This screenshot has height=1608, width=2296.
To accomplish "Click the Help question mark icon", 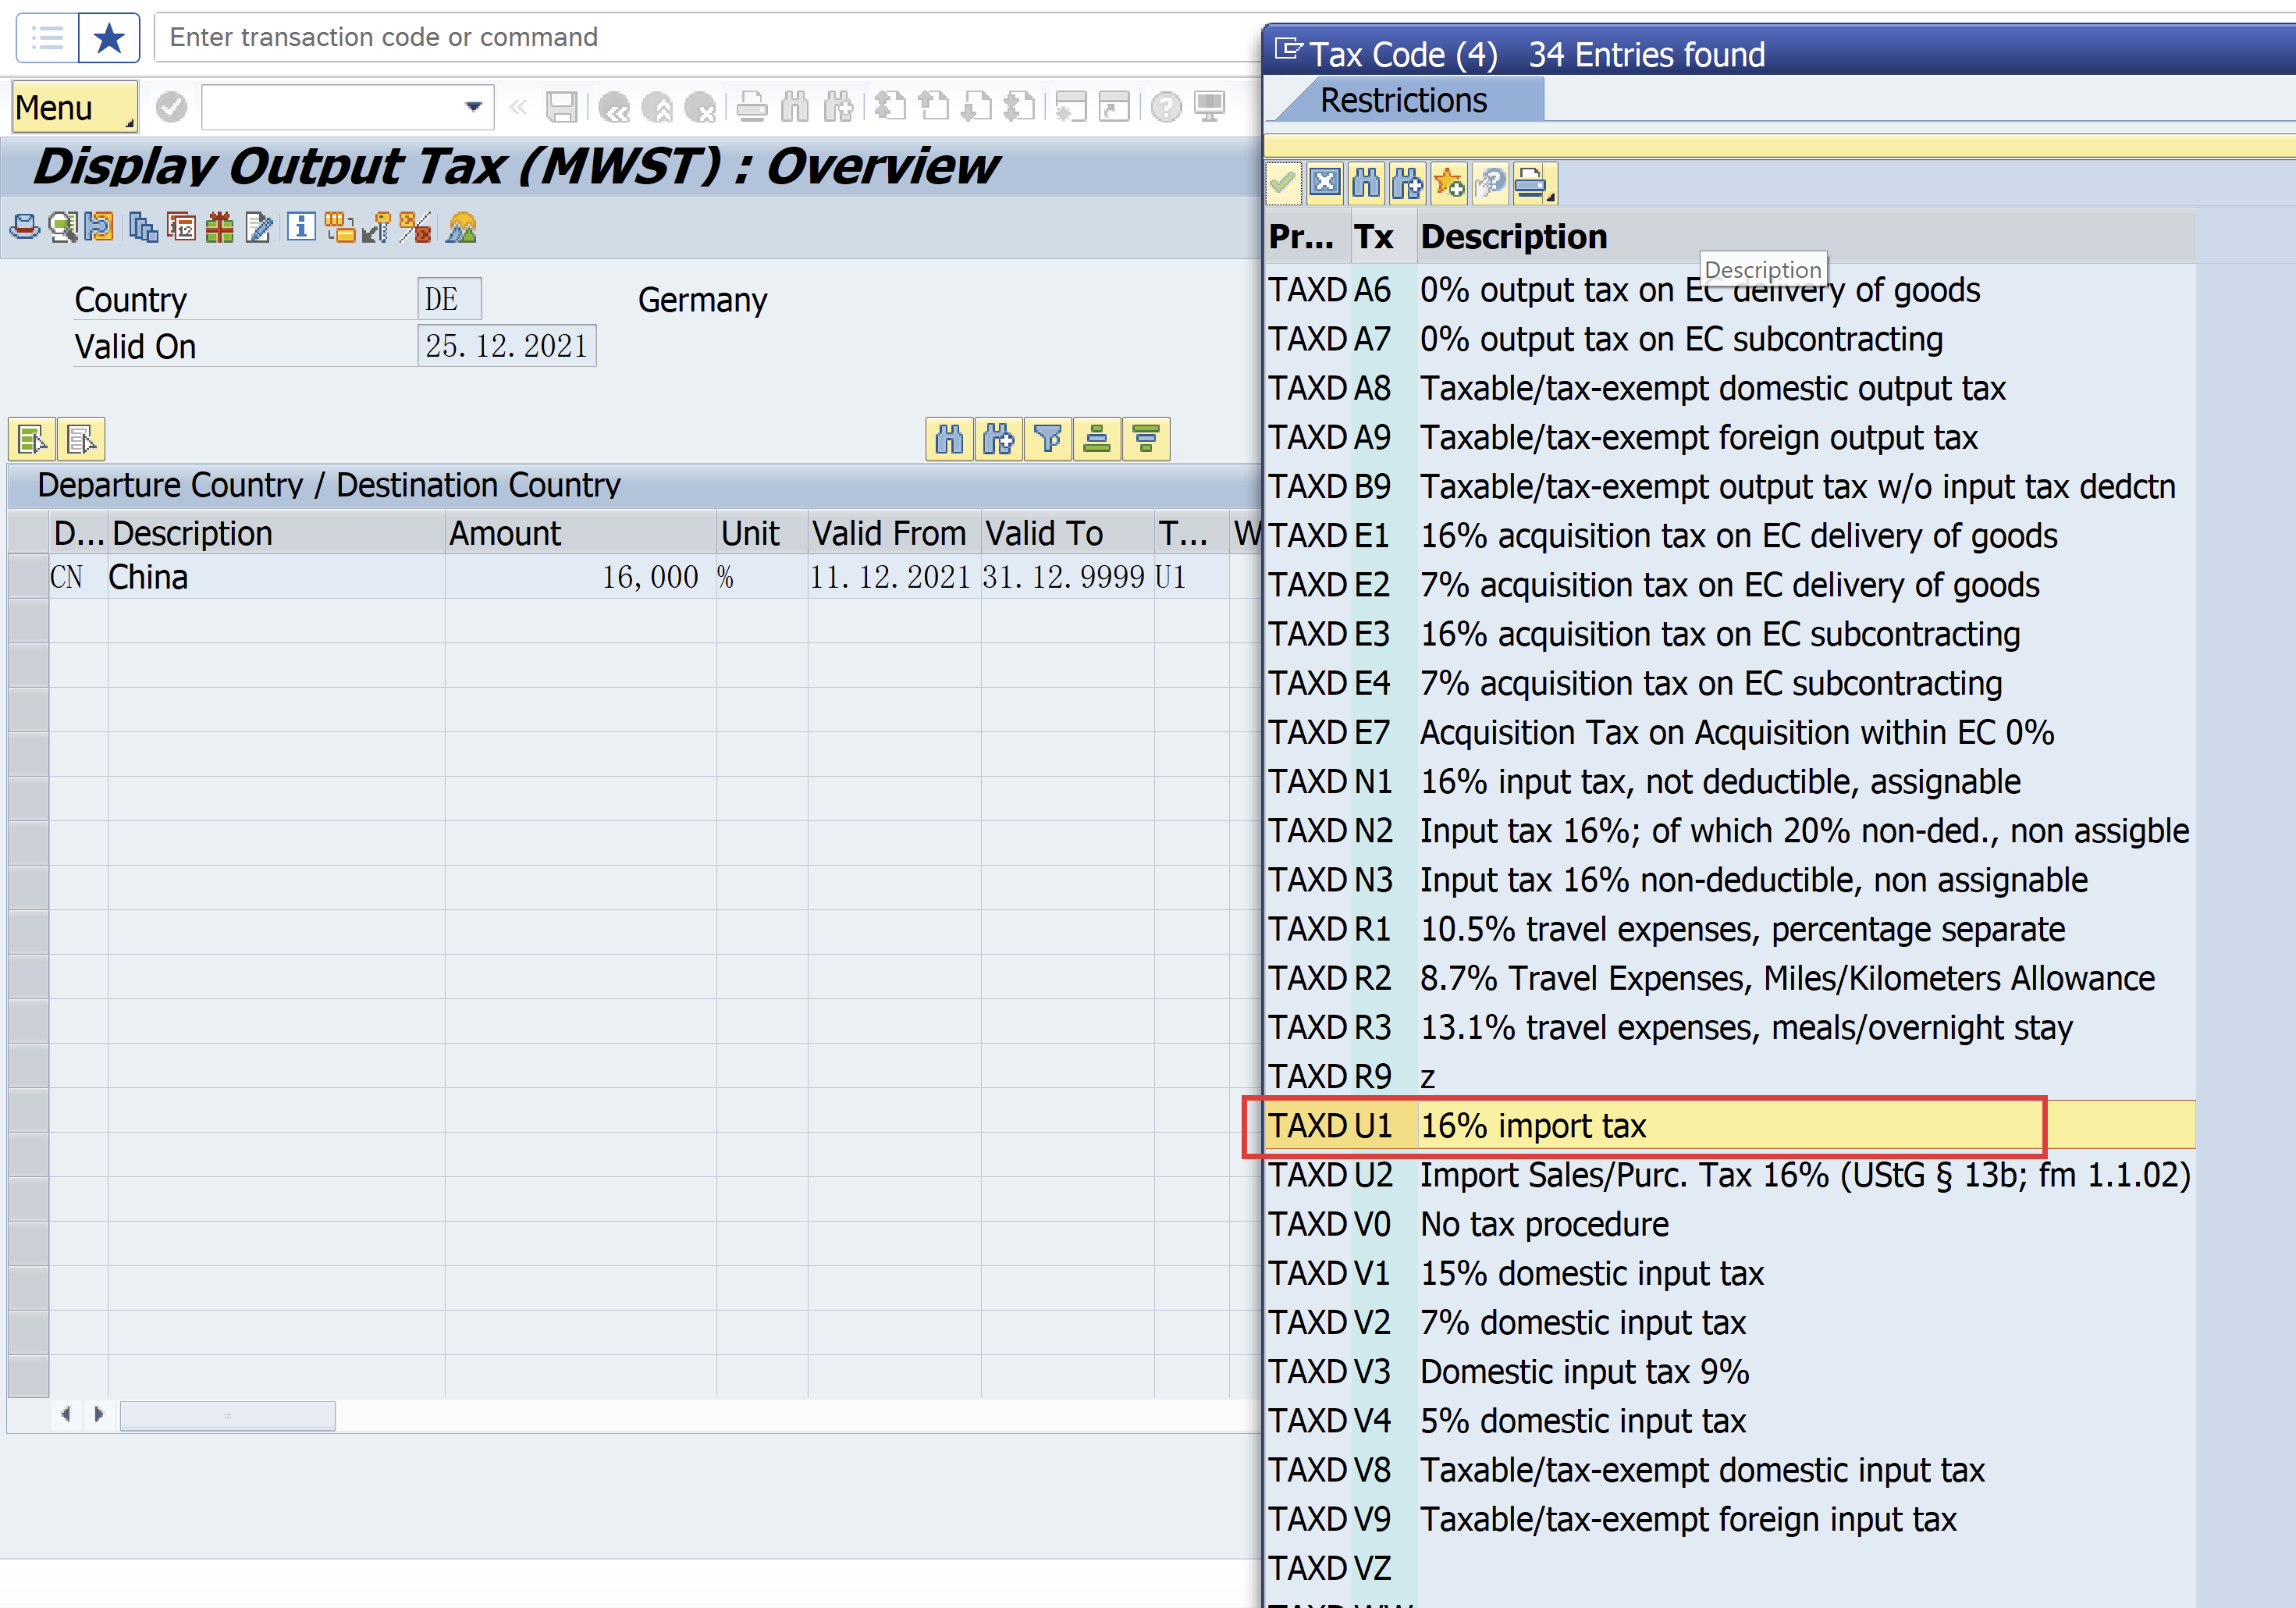I will click(x=1166, y=106).
